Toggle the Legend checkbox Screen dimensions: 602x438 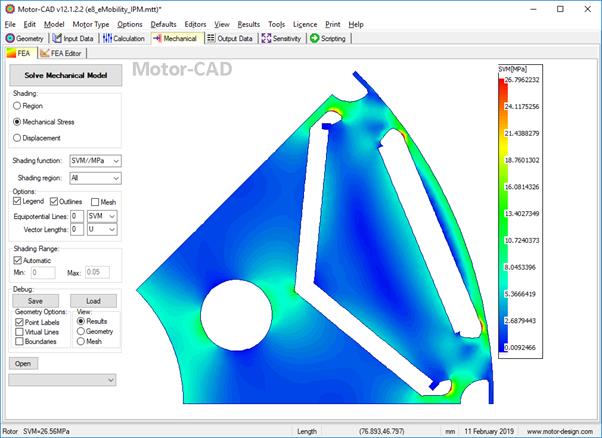pos(17,201)
